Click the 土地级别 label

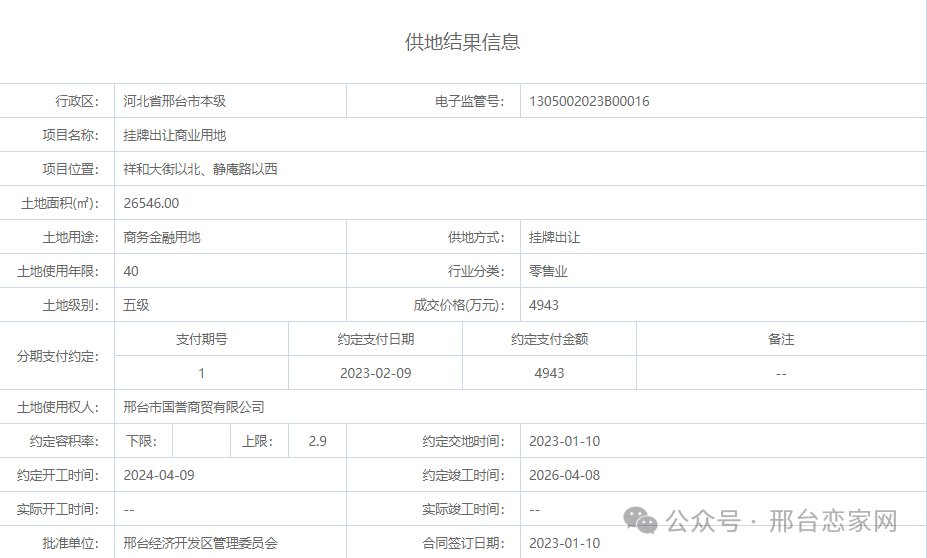70,305
